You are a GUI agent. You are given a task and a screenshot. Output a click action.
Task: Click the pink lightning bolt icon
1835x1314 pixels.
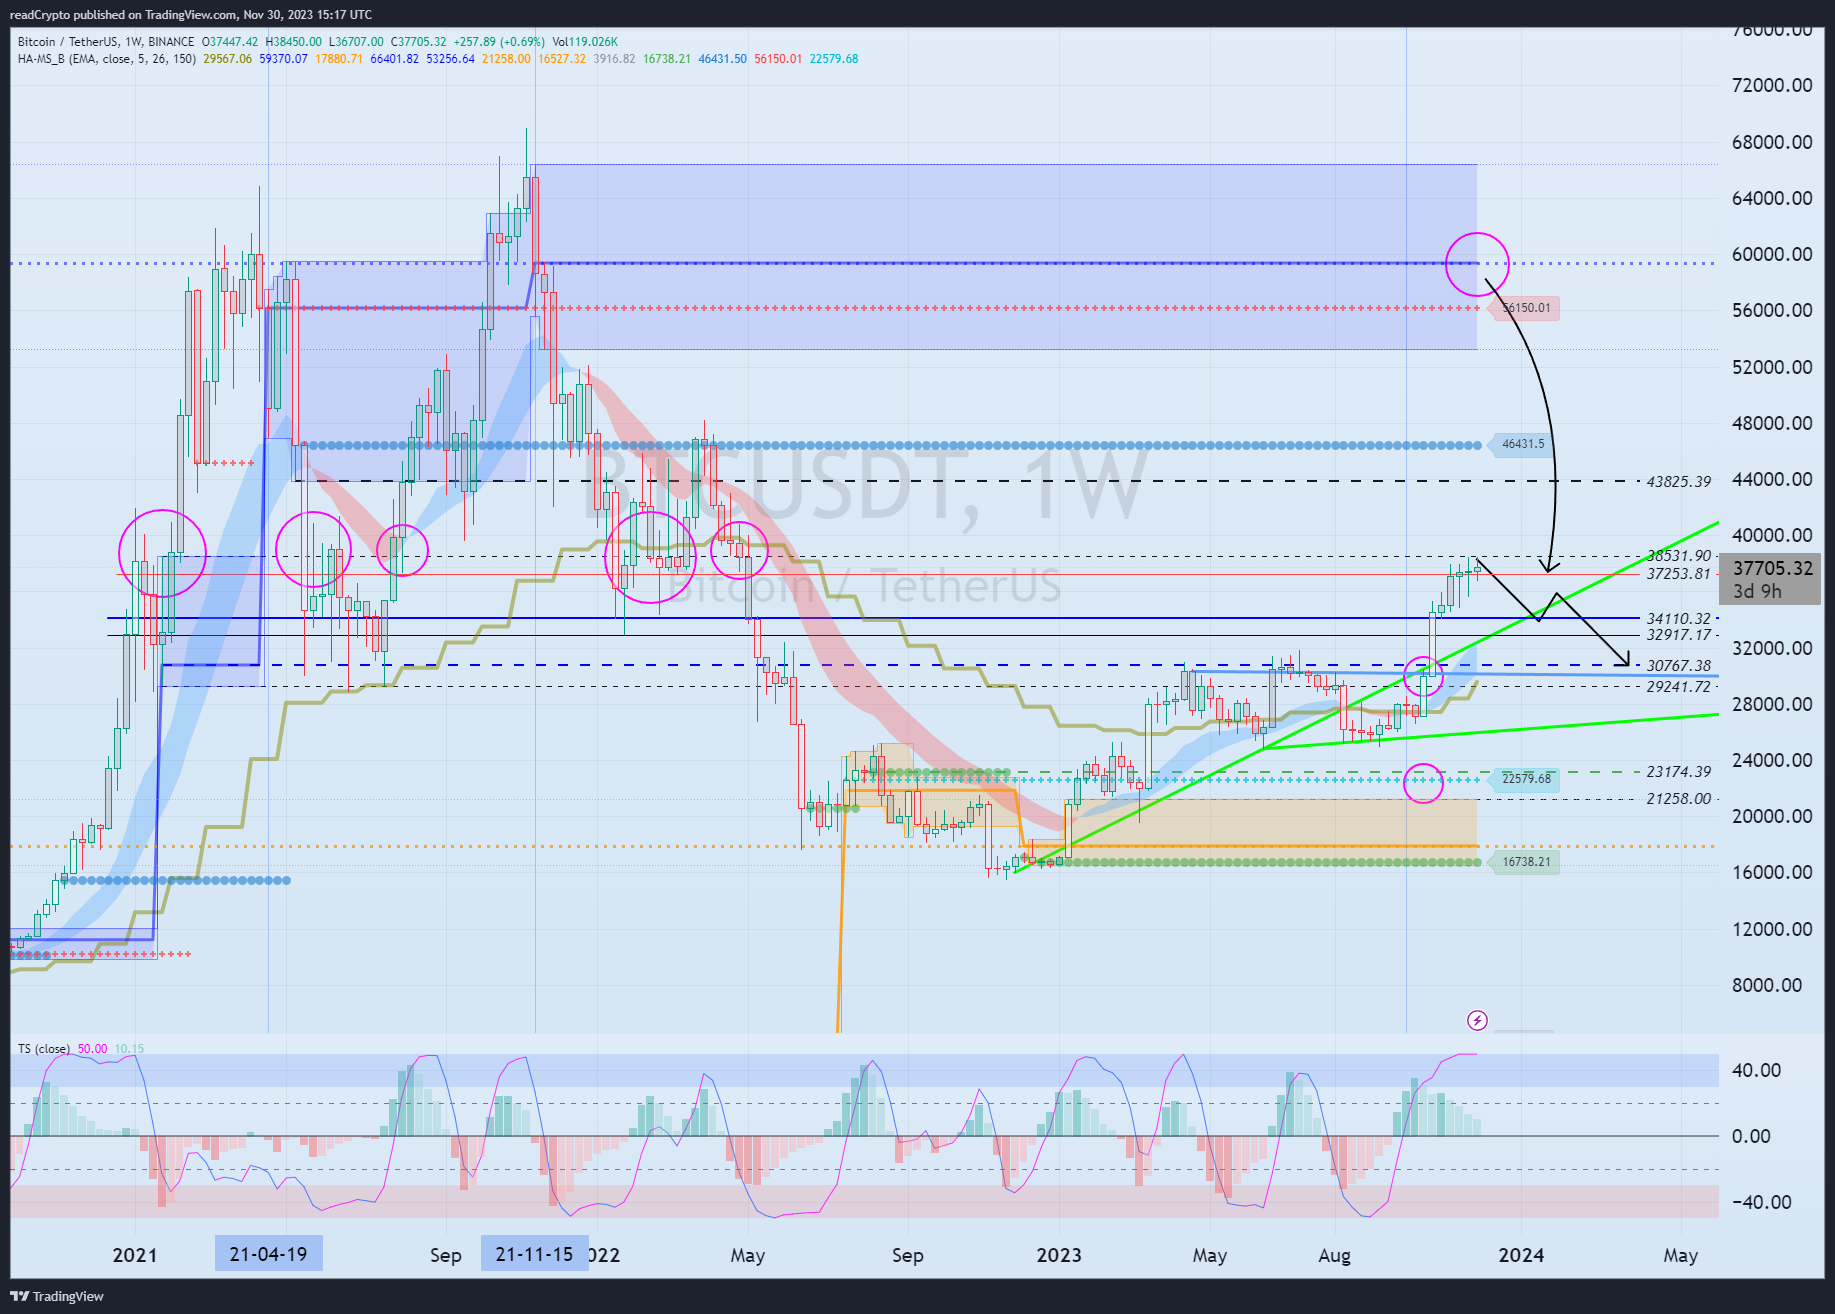point(1477,1020)
